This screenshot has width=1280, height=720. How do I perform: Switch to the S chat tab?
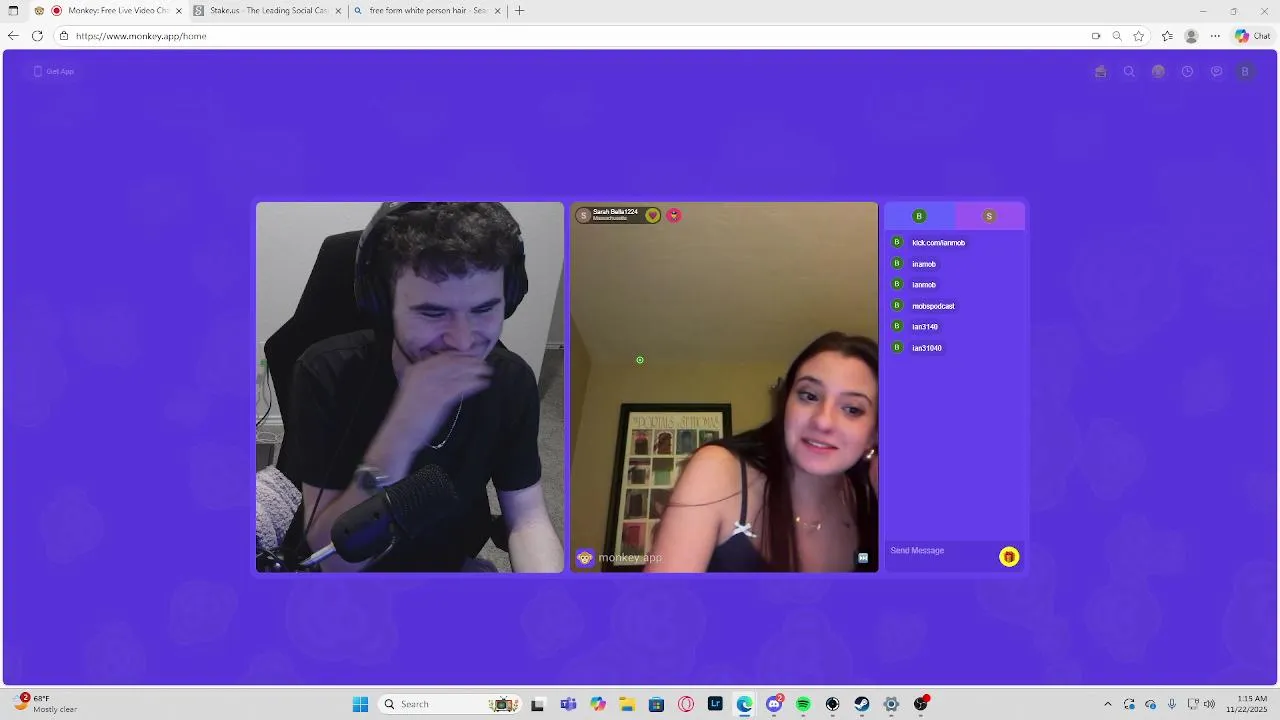pos(989,216)
